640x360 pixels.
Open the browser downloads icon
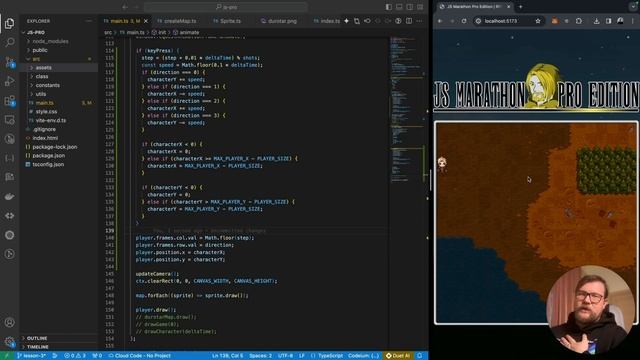[x=596, y=21]
